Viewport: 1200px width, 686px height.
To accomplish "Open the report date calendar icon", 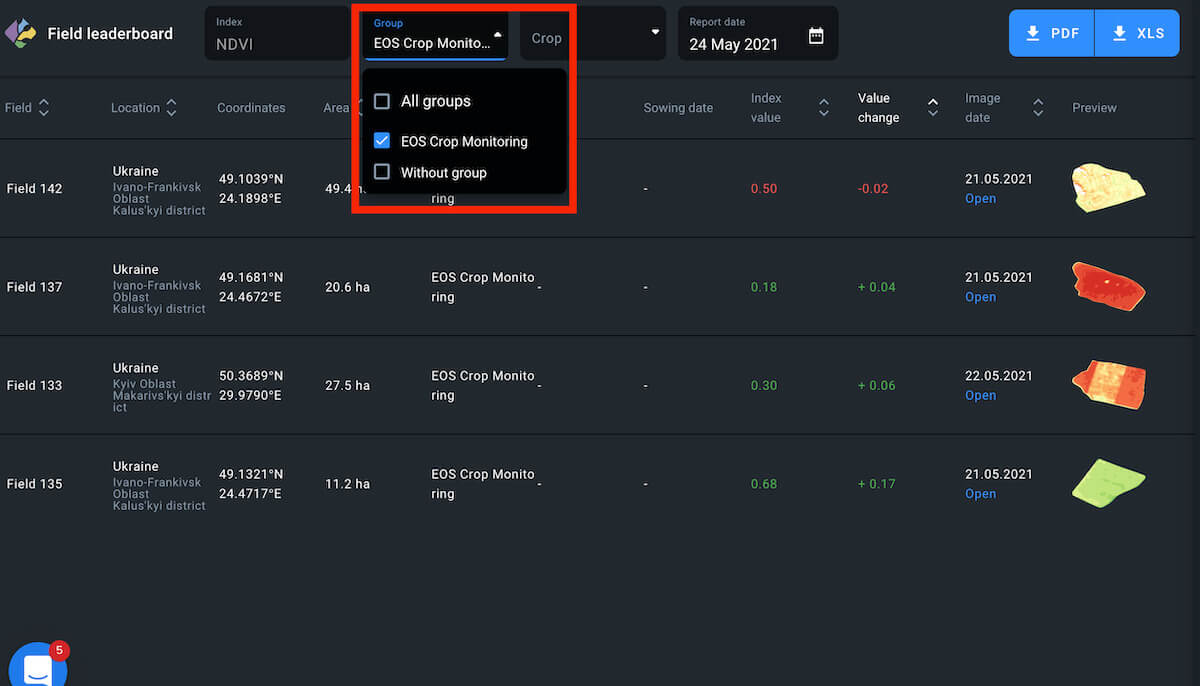I will point(816,36).
